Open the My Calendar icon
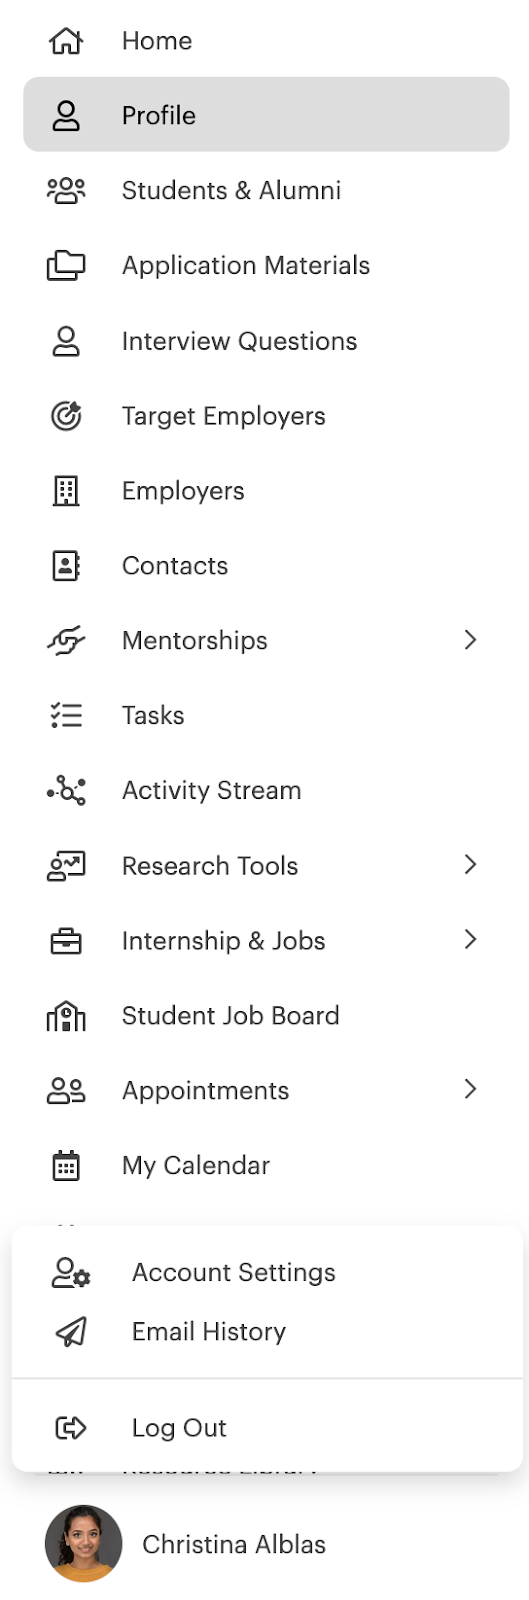 (66, 1165)
